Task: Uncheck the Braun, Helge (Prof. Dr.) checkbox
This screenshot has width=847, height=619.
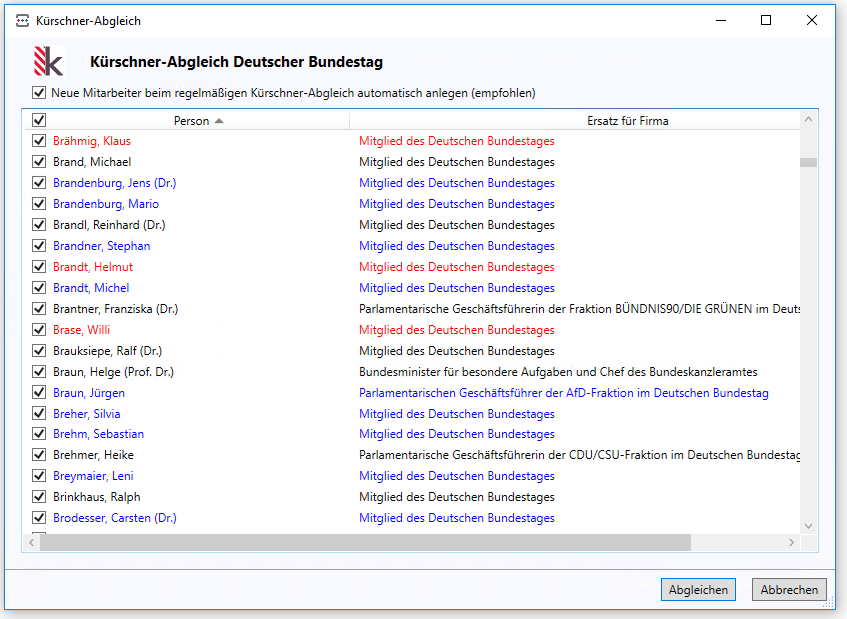Action: pos(39,372)
